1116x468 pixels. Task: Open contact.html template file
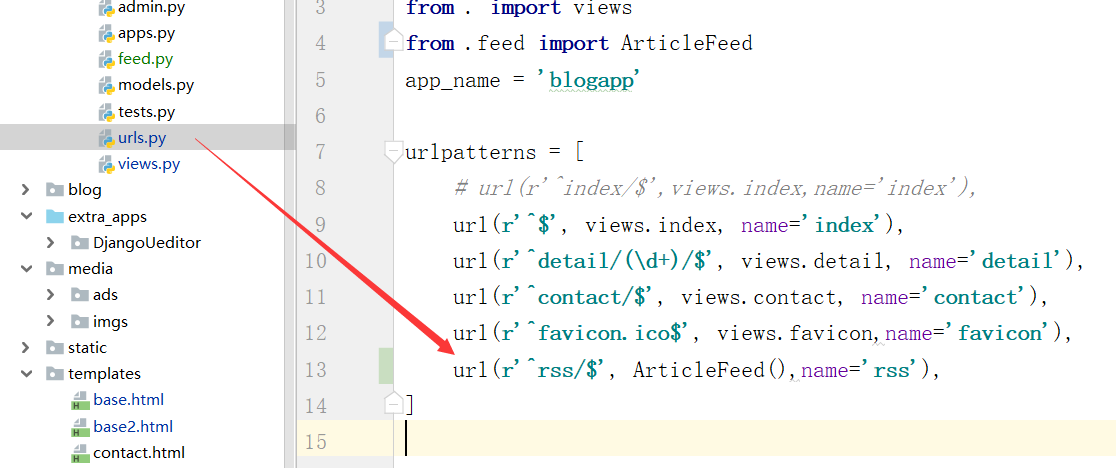pos(139,452)
